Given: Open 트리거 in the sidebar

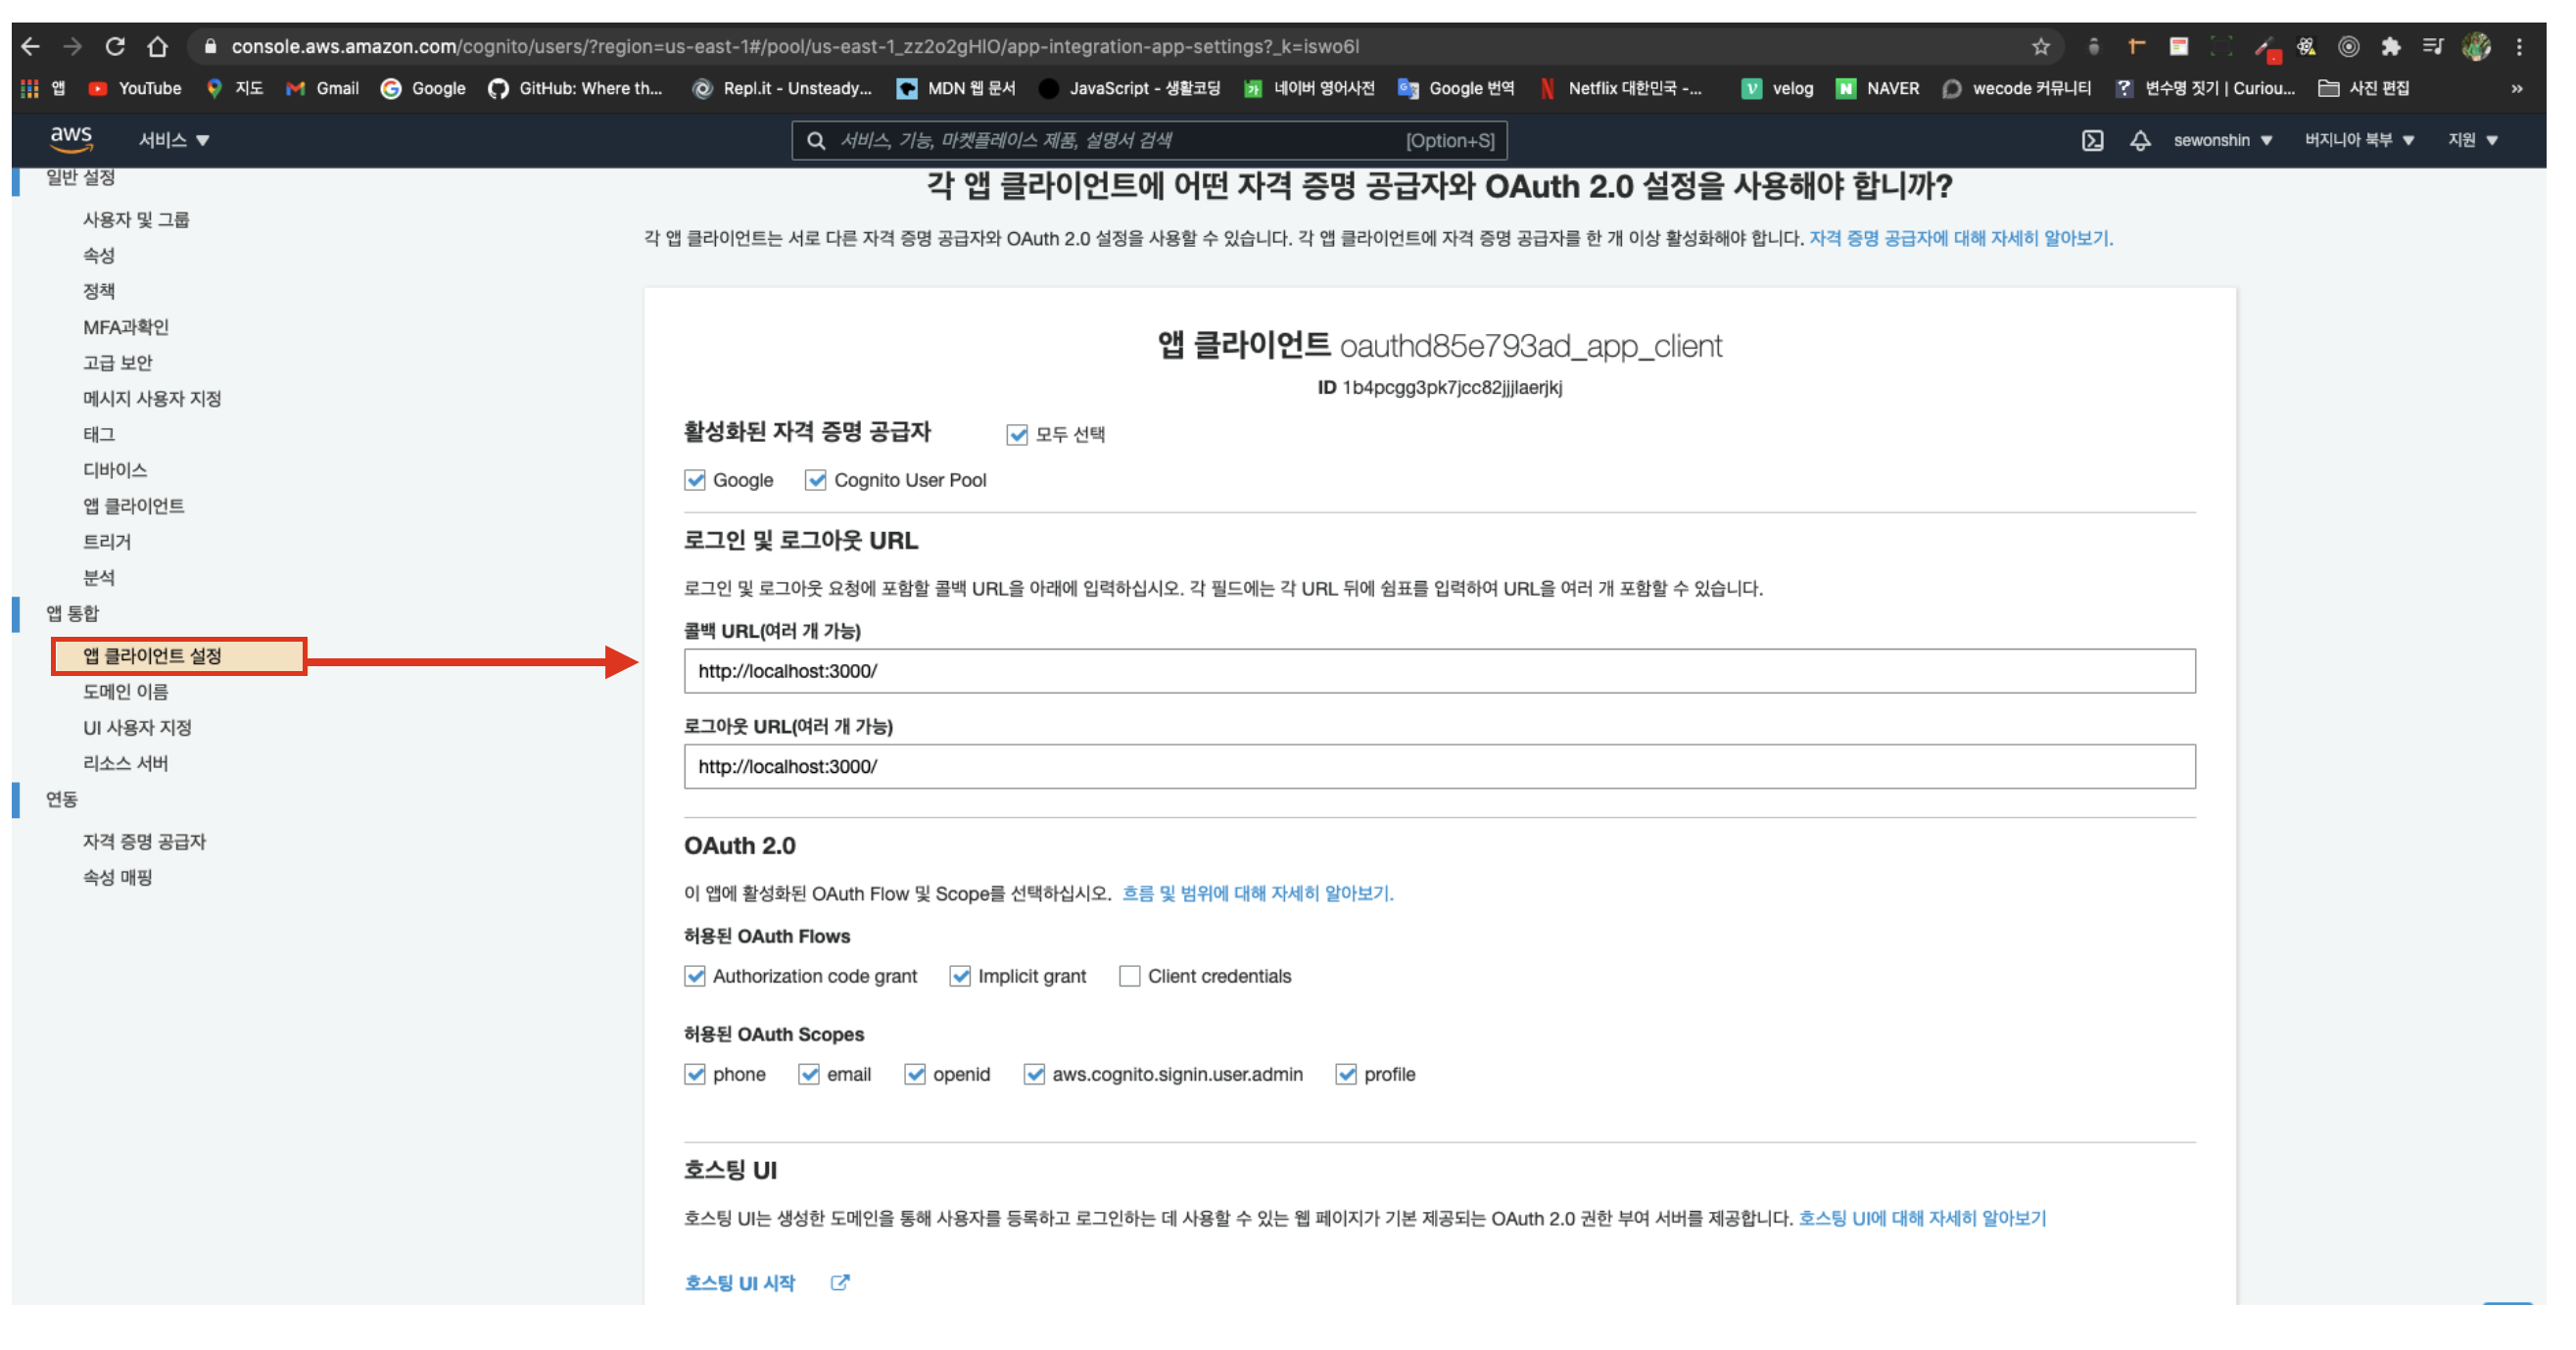Looking at the screenshot, I should pyautogui.click(x=107, y=542).
